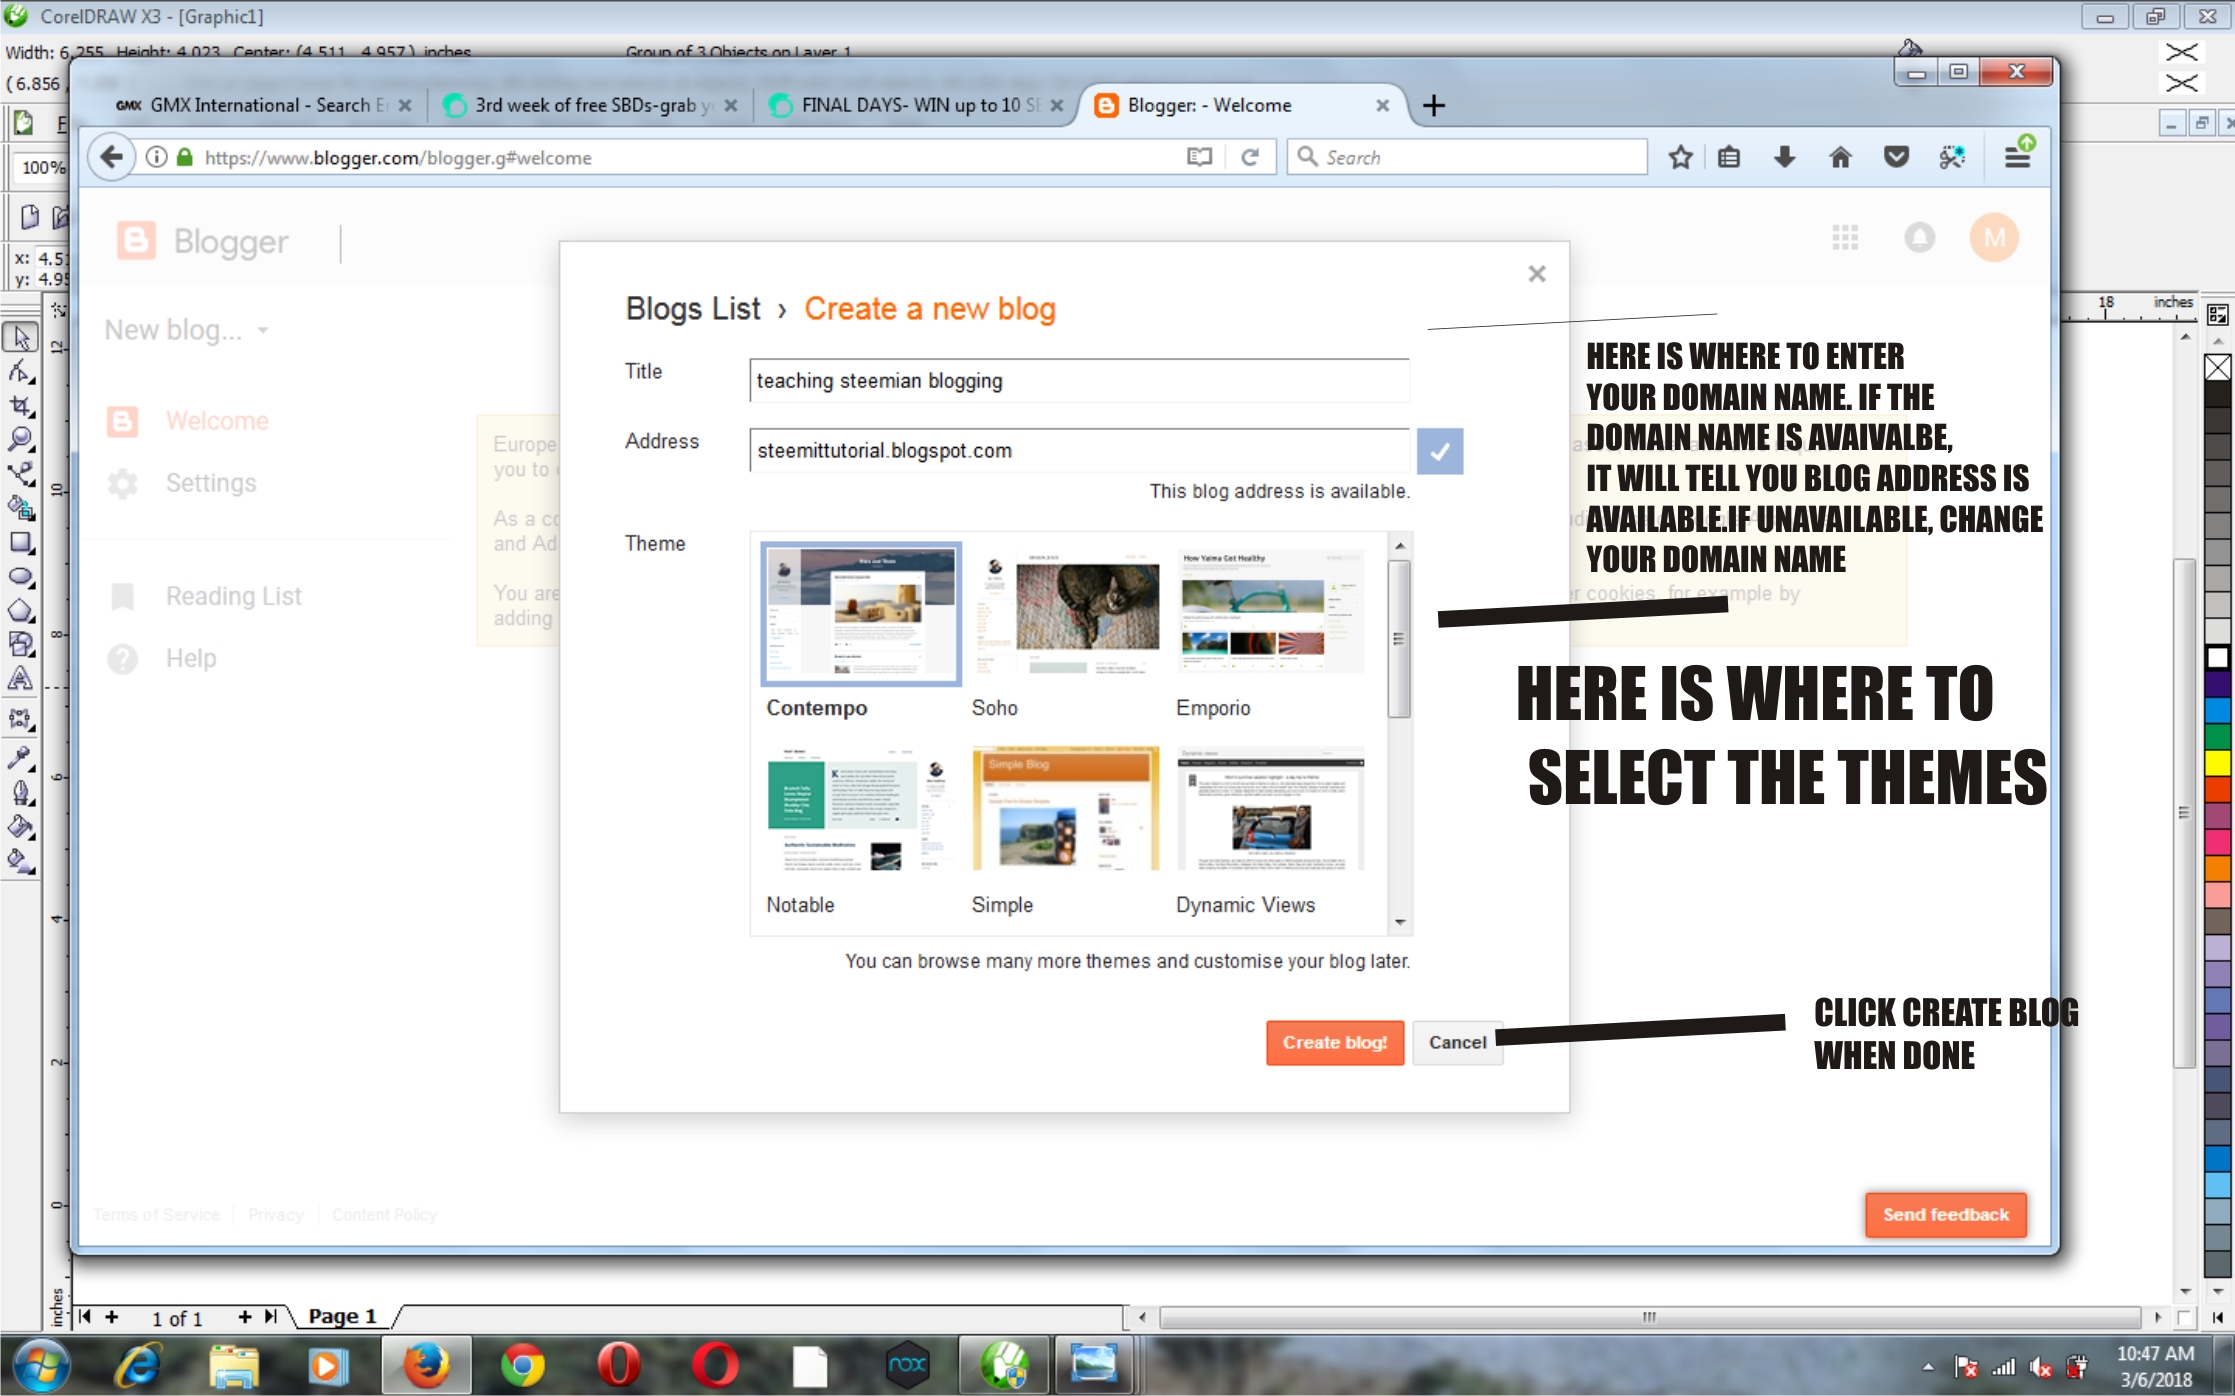Pick green from the CorelDRAW color palette
Screen dimensions: 2235x1396
tap(2217, 736)
